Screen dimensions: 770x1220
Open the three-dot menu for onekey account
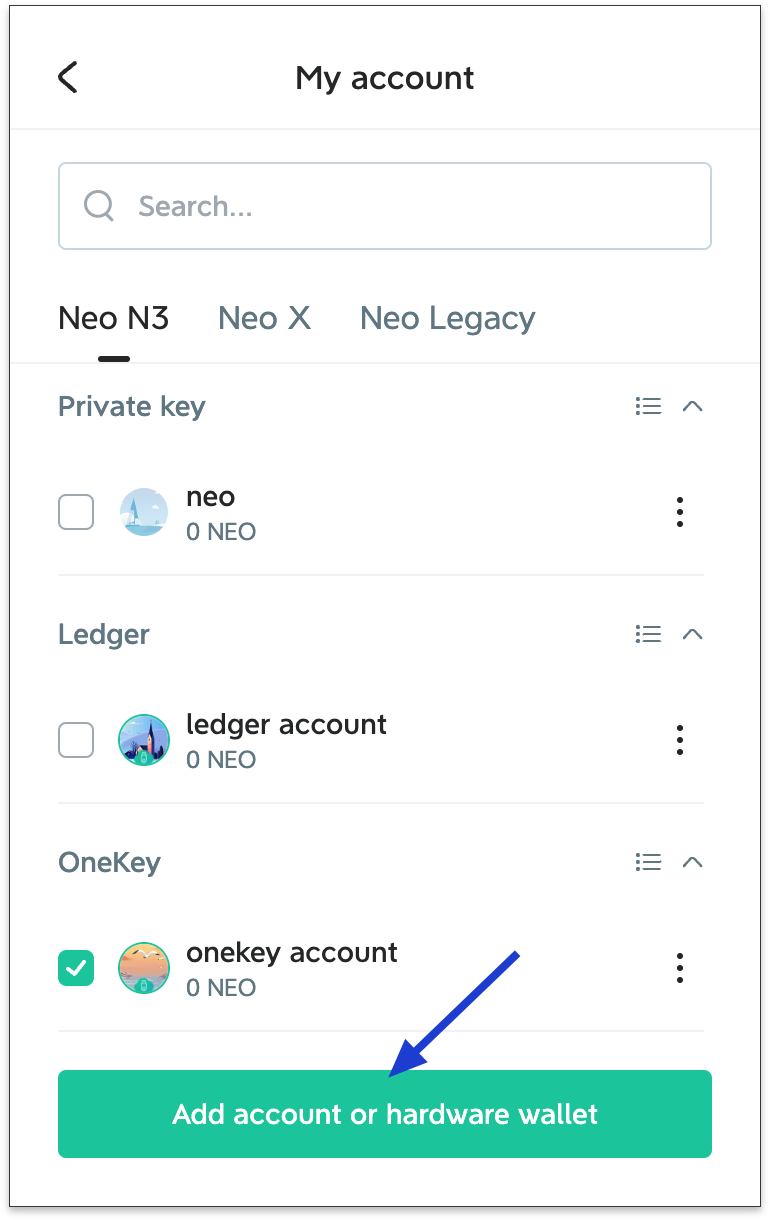[x=680, y=968]
